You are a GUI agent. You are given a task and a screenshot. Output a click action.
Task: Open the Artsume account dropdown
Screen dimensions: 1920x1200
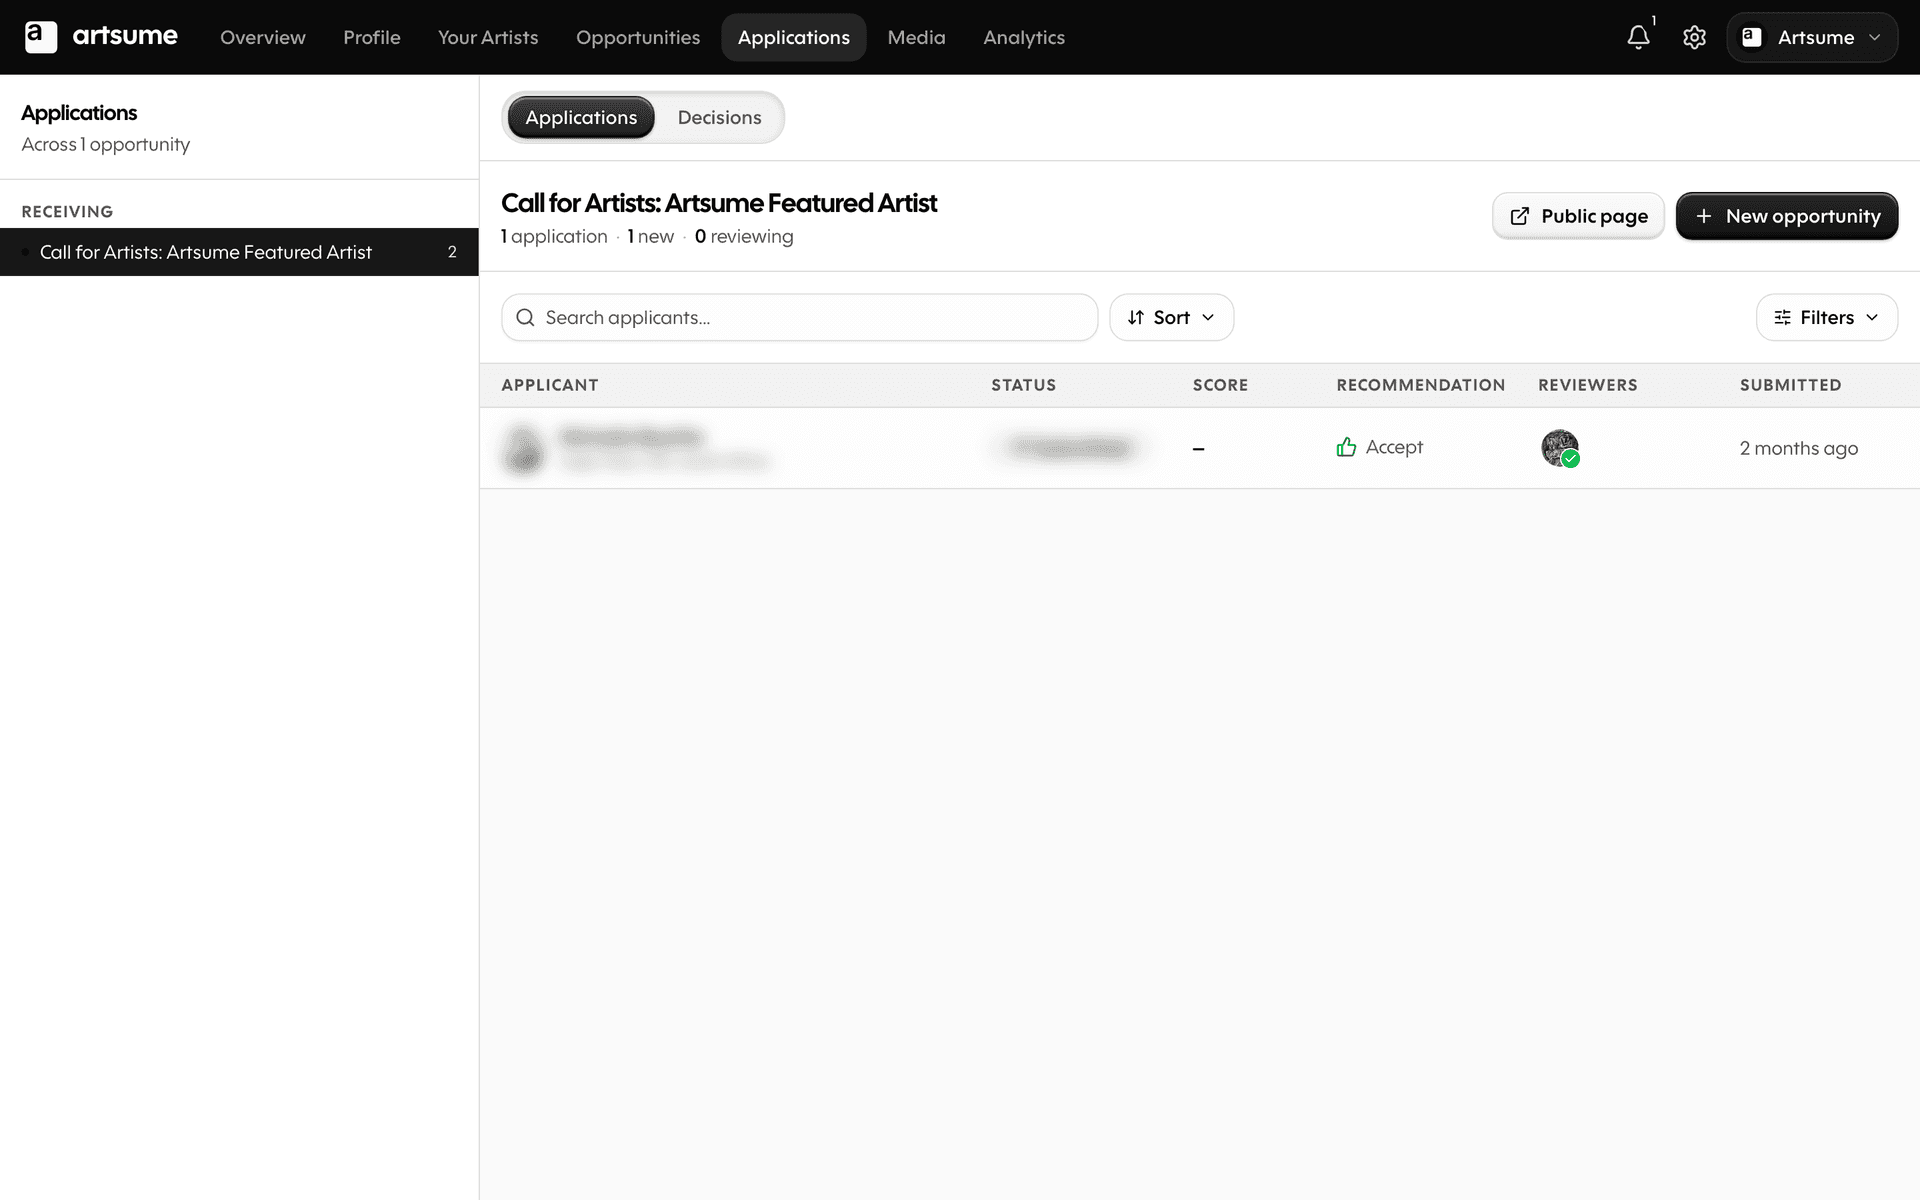point(1812,37)
